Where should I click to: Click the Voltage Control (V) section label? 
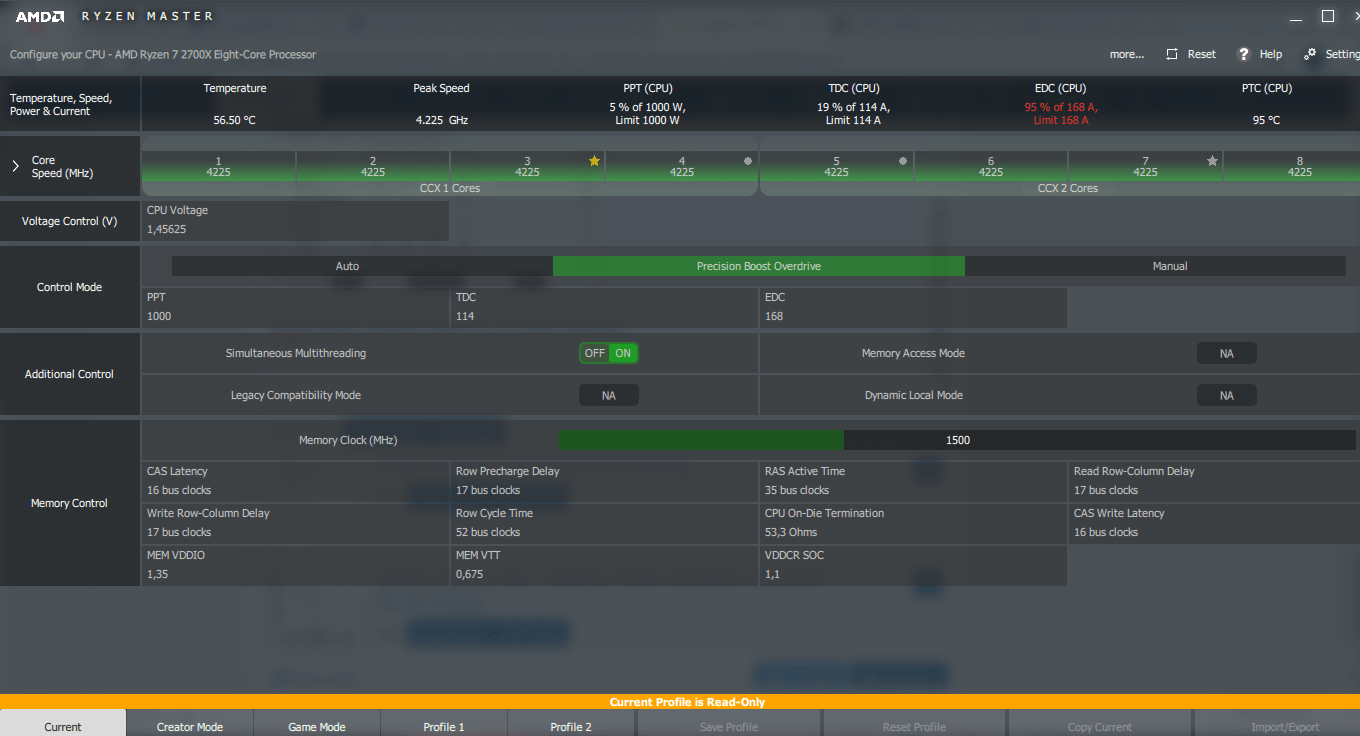69,221
